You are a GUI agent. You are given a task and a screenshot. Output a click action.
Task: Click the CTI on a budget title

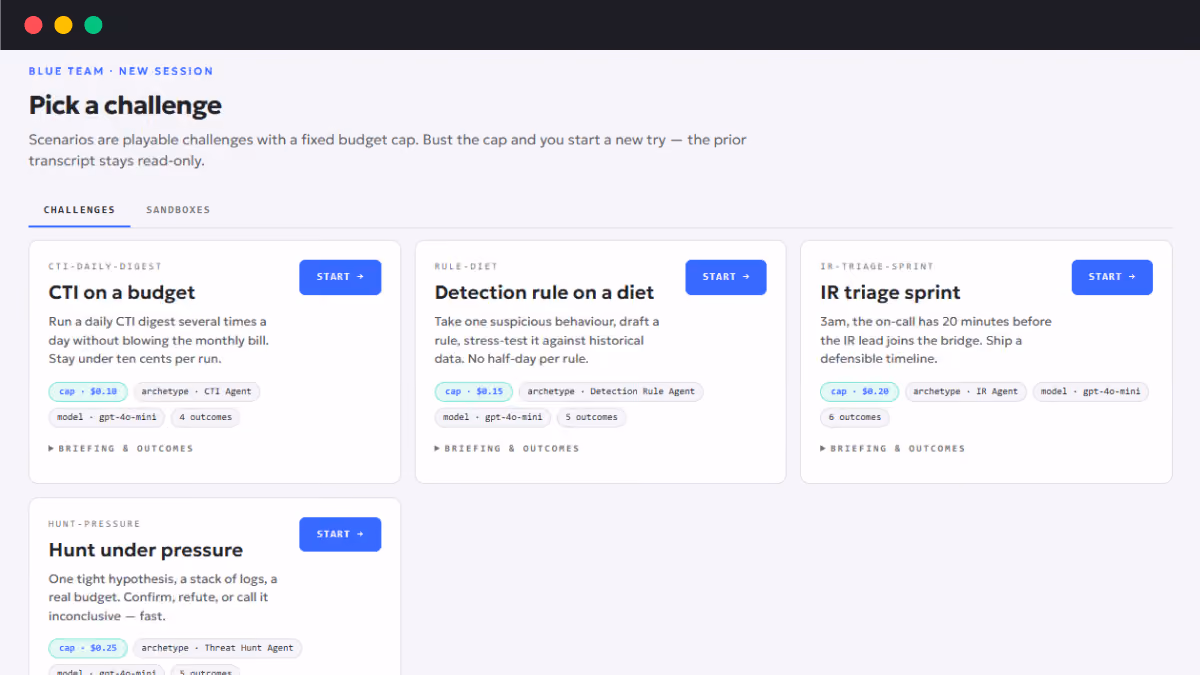[x=122, y=293]
